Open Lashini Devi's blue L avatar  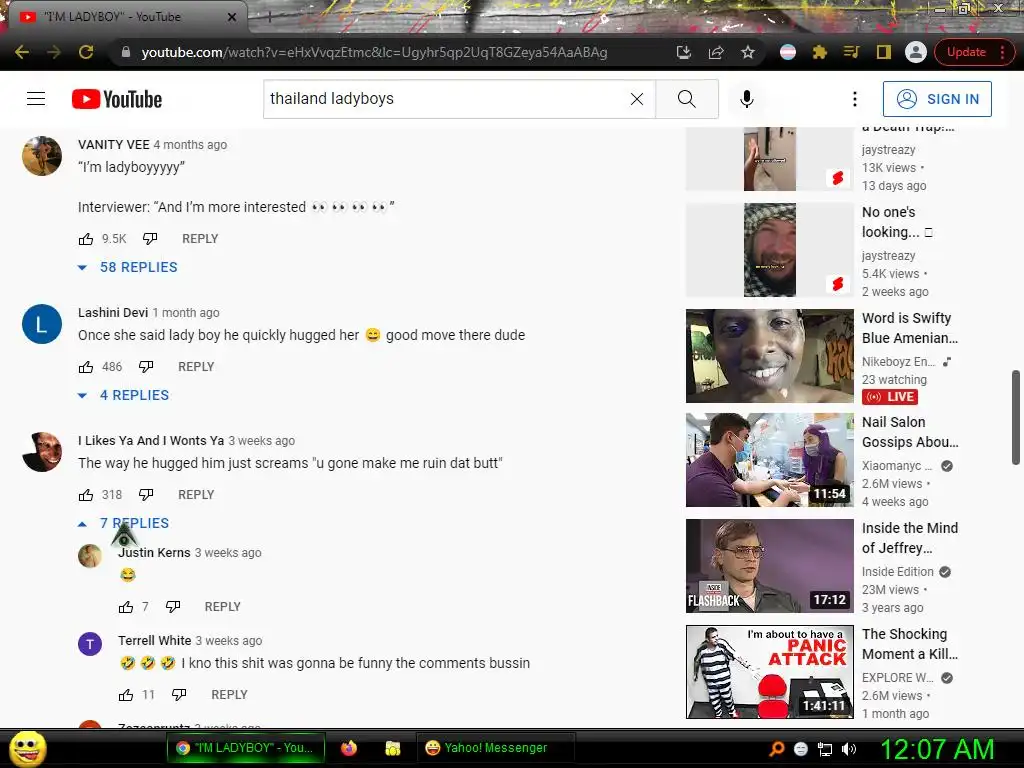[x=42, y=324]
